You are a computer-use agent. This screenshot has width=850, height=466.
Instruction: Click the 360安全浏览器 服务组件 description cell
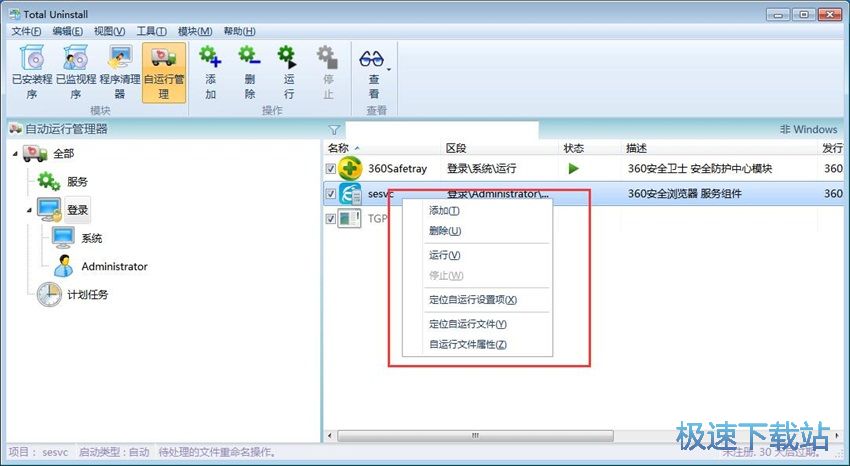click(x=684, y=193)
